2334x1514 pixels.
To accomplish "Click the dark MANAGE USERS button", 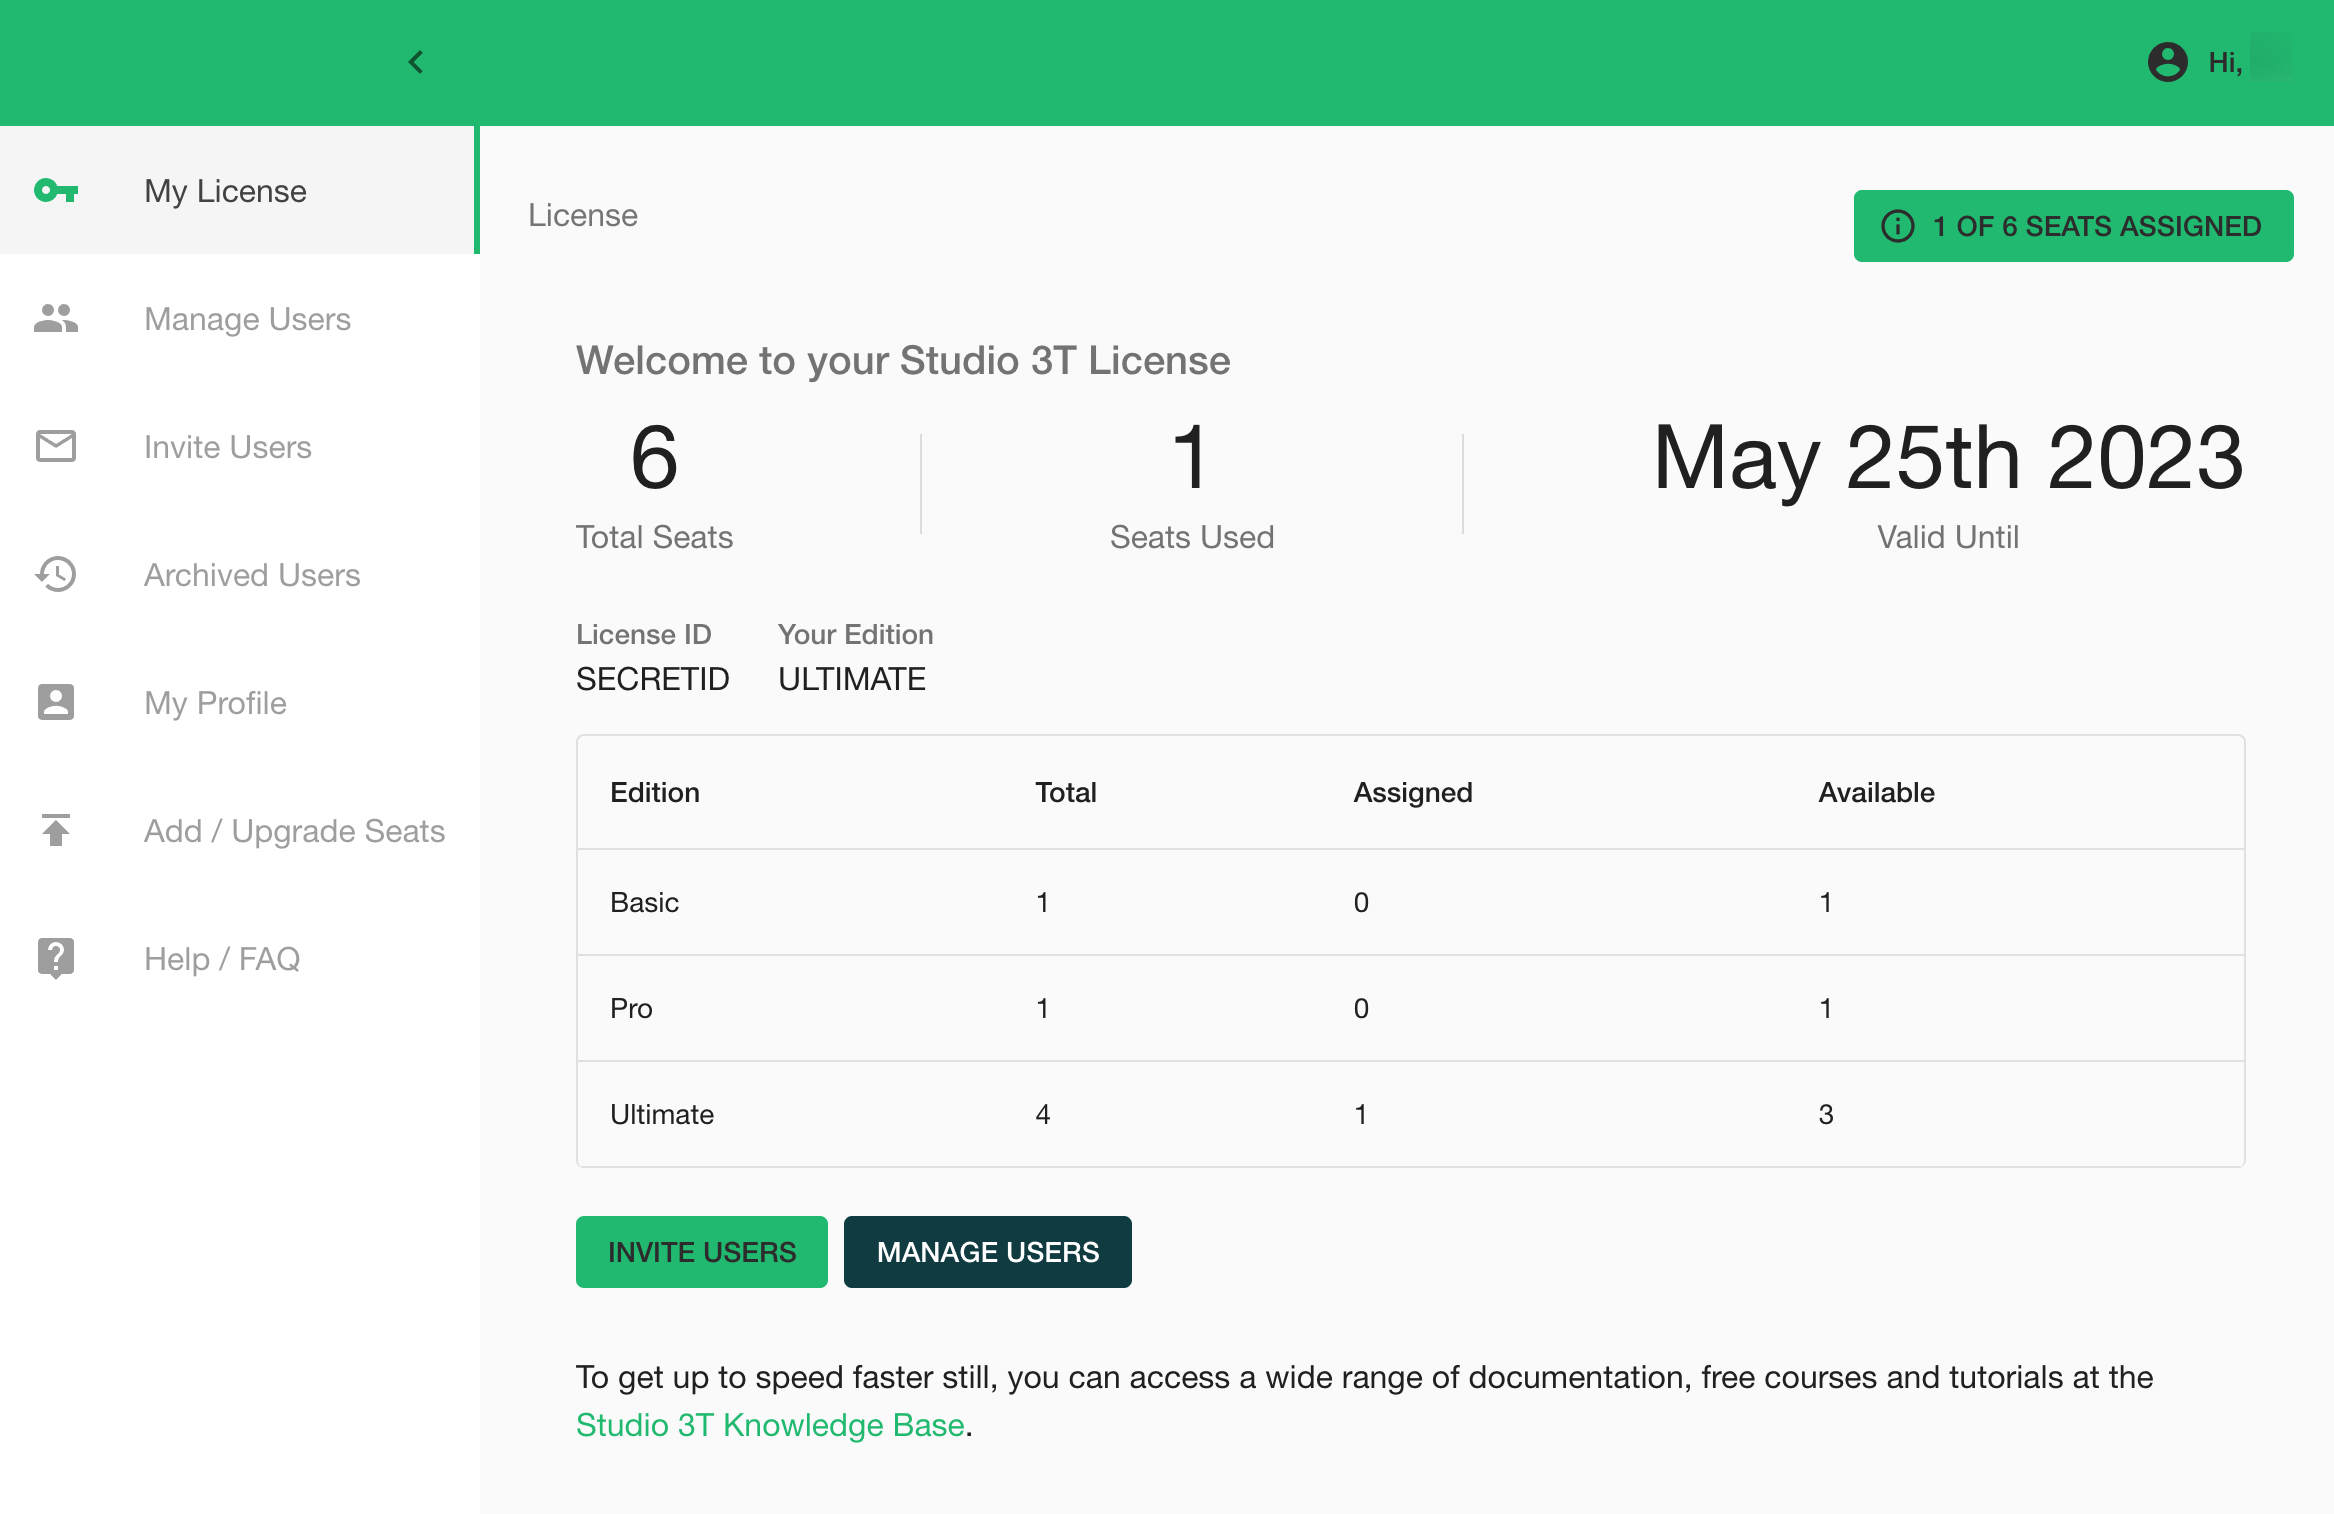I will pos(987,1251).
